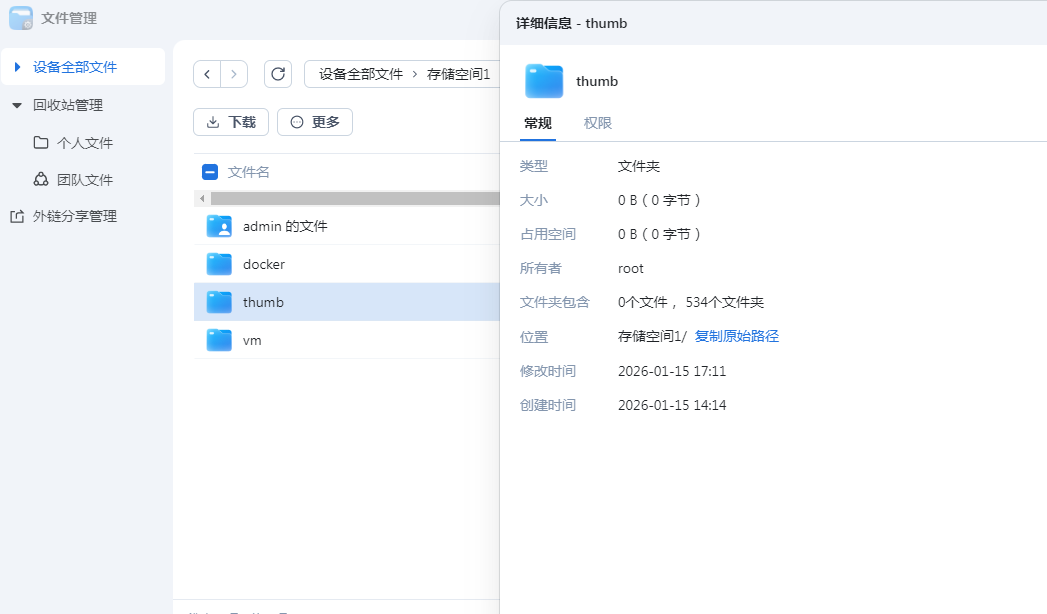Click the vm folder icon
Viewport: 1047px width, 614px height.
click(x=219, y=340)
